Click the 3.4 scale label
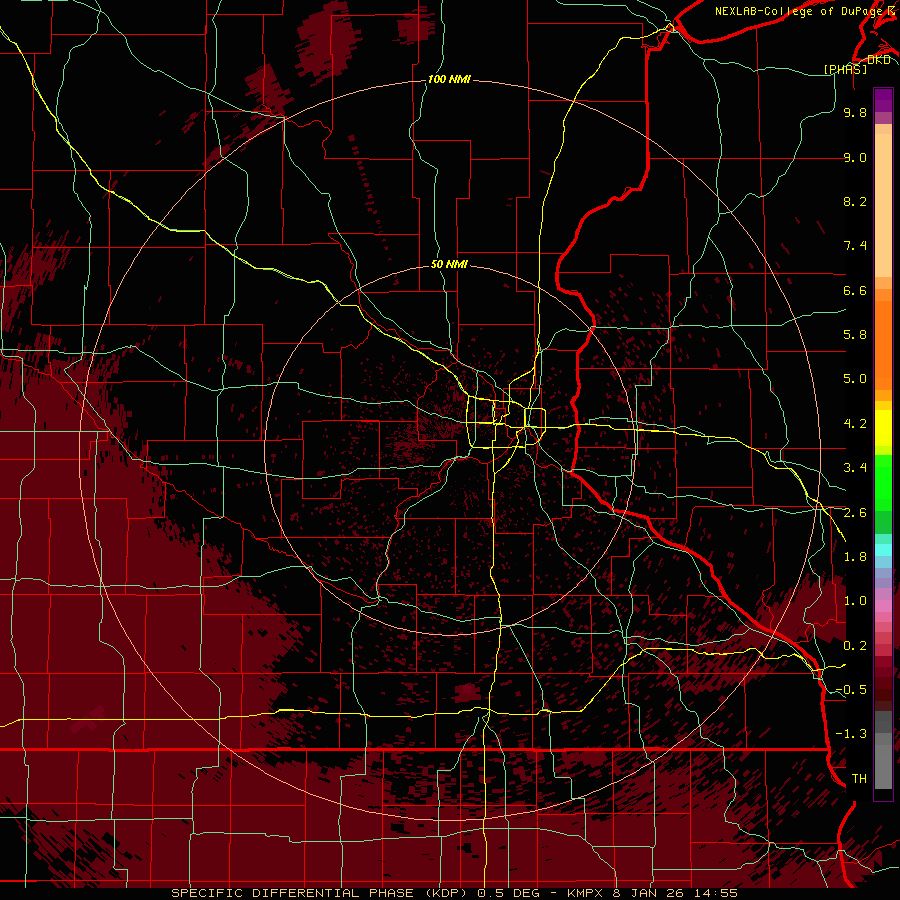This screenshot has width=900, height=900. [x=855, y=468]
